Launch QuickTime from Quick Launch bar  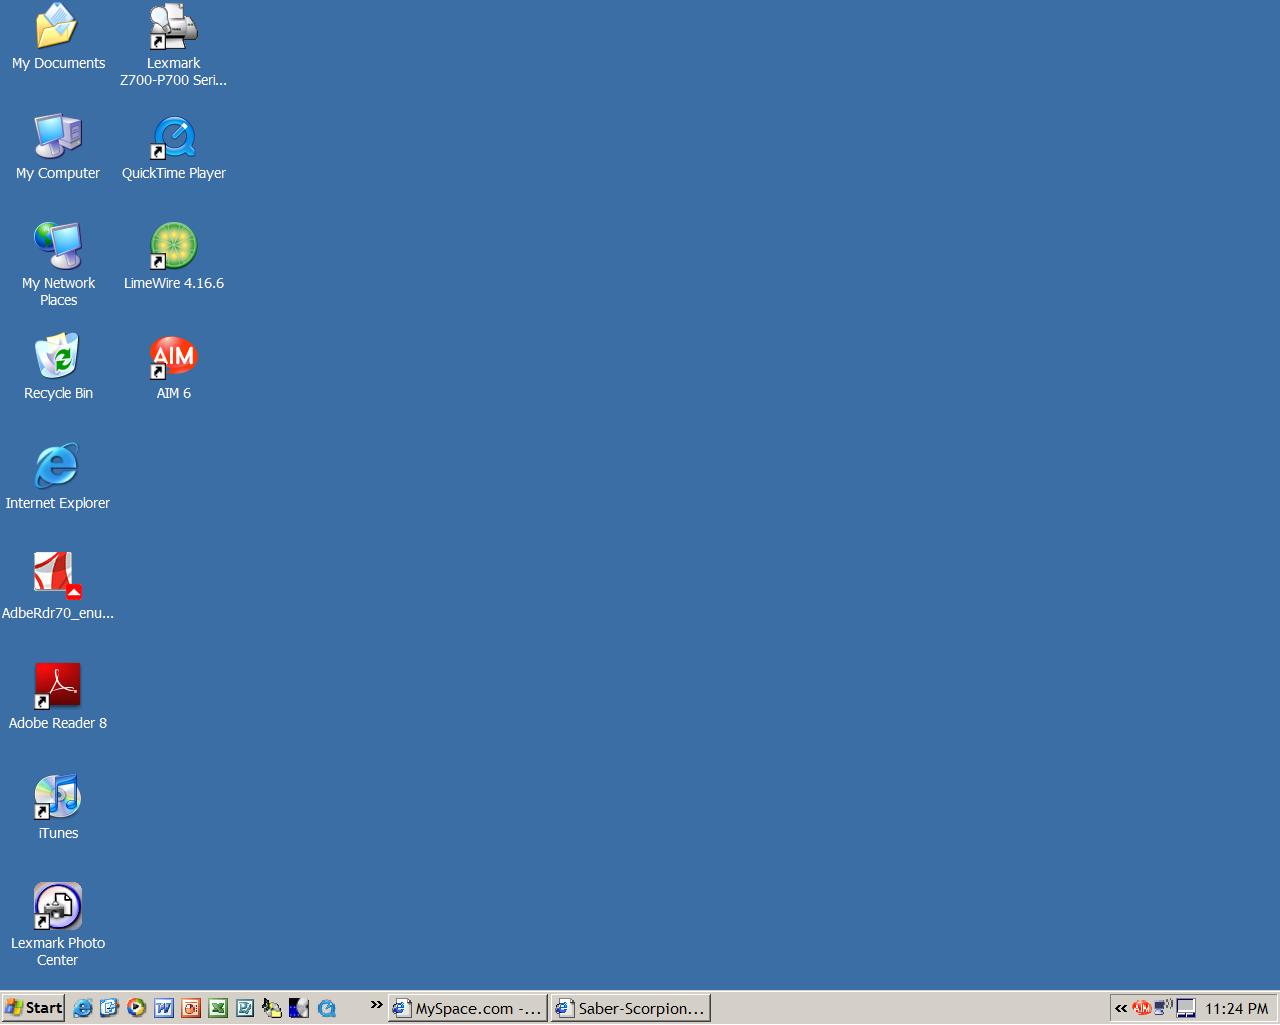[x=327, y=1008]
